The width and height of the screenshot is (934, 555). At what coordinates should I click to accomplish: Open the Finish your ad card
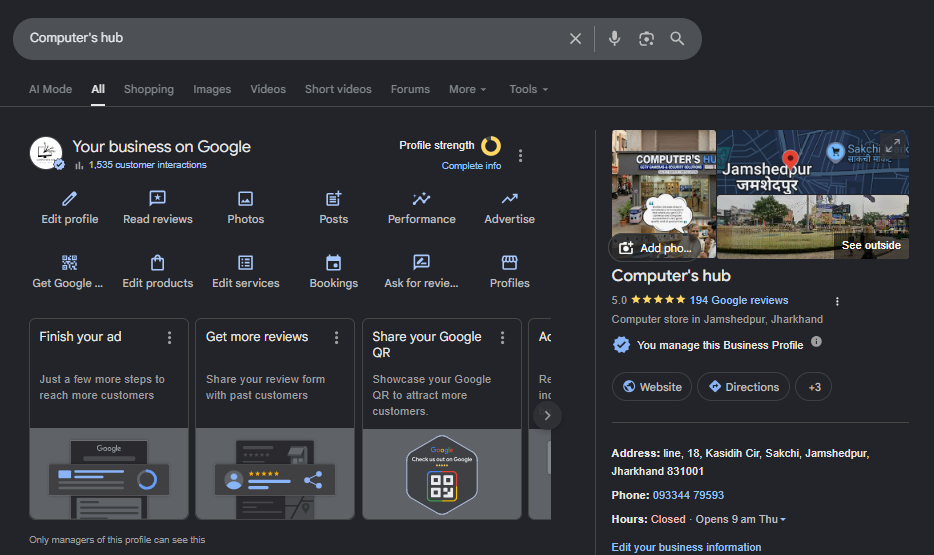click(109, 419)
